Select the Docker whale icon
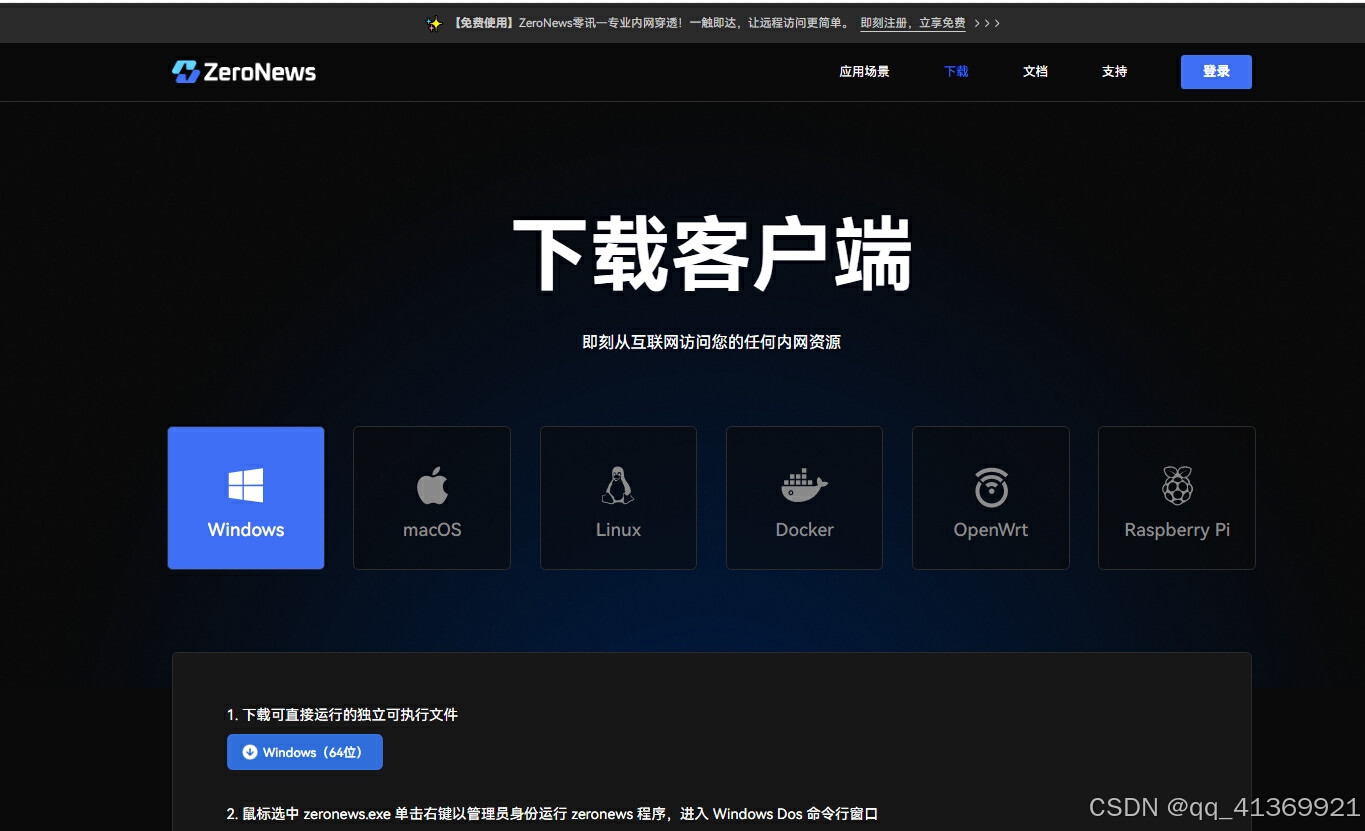The height and width of the screenshot is (831, 1365). [804, 486]
